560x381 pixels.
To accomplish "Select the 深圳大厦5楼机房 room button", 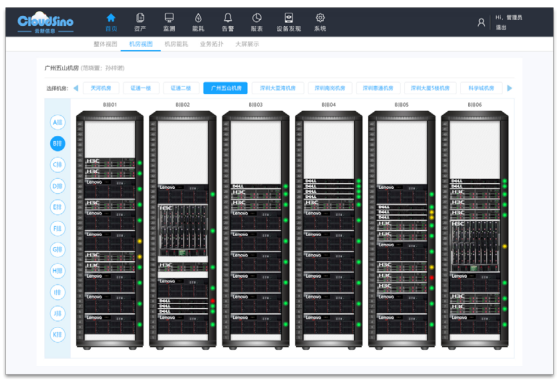I will [x=430, y=88].
